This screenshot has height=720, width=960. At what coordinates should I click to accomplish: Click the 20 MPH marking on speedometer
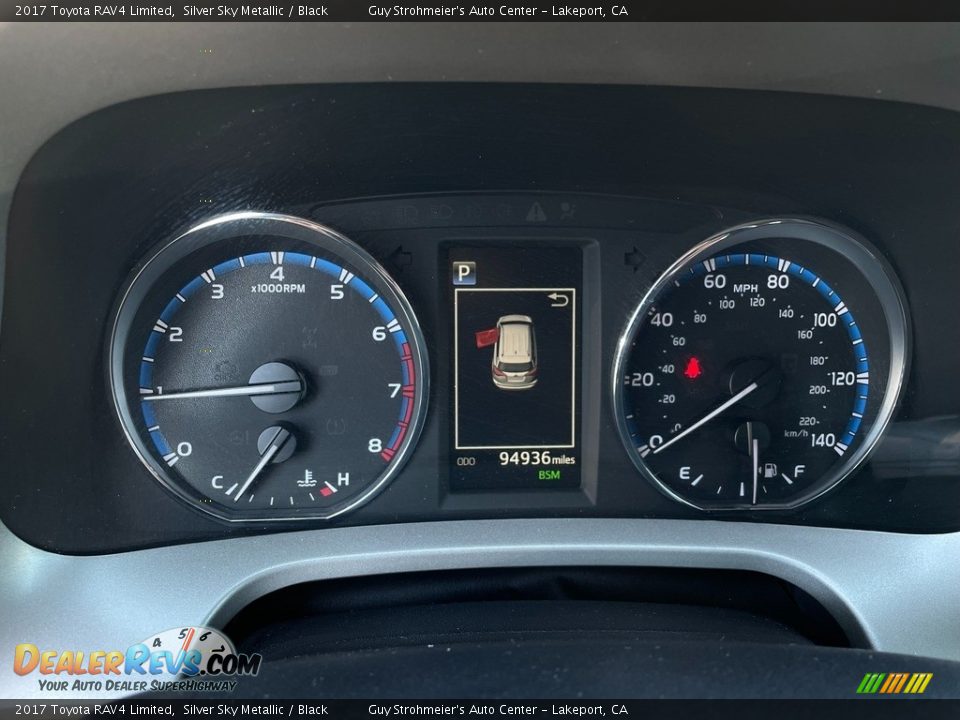(x=642, y=380)
